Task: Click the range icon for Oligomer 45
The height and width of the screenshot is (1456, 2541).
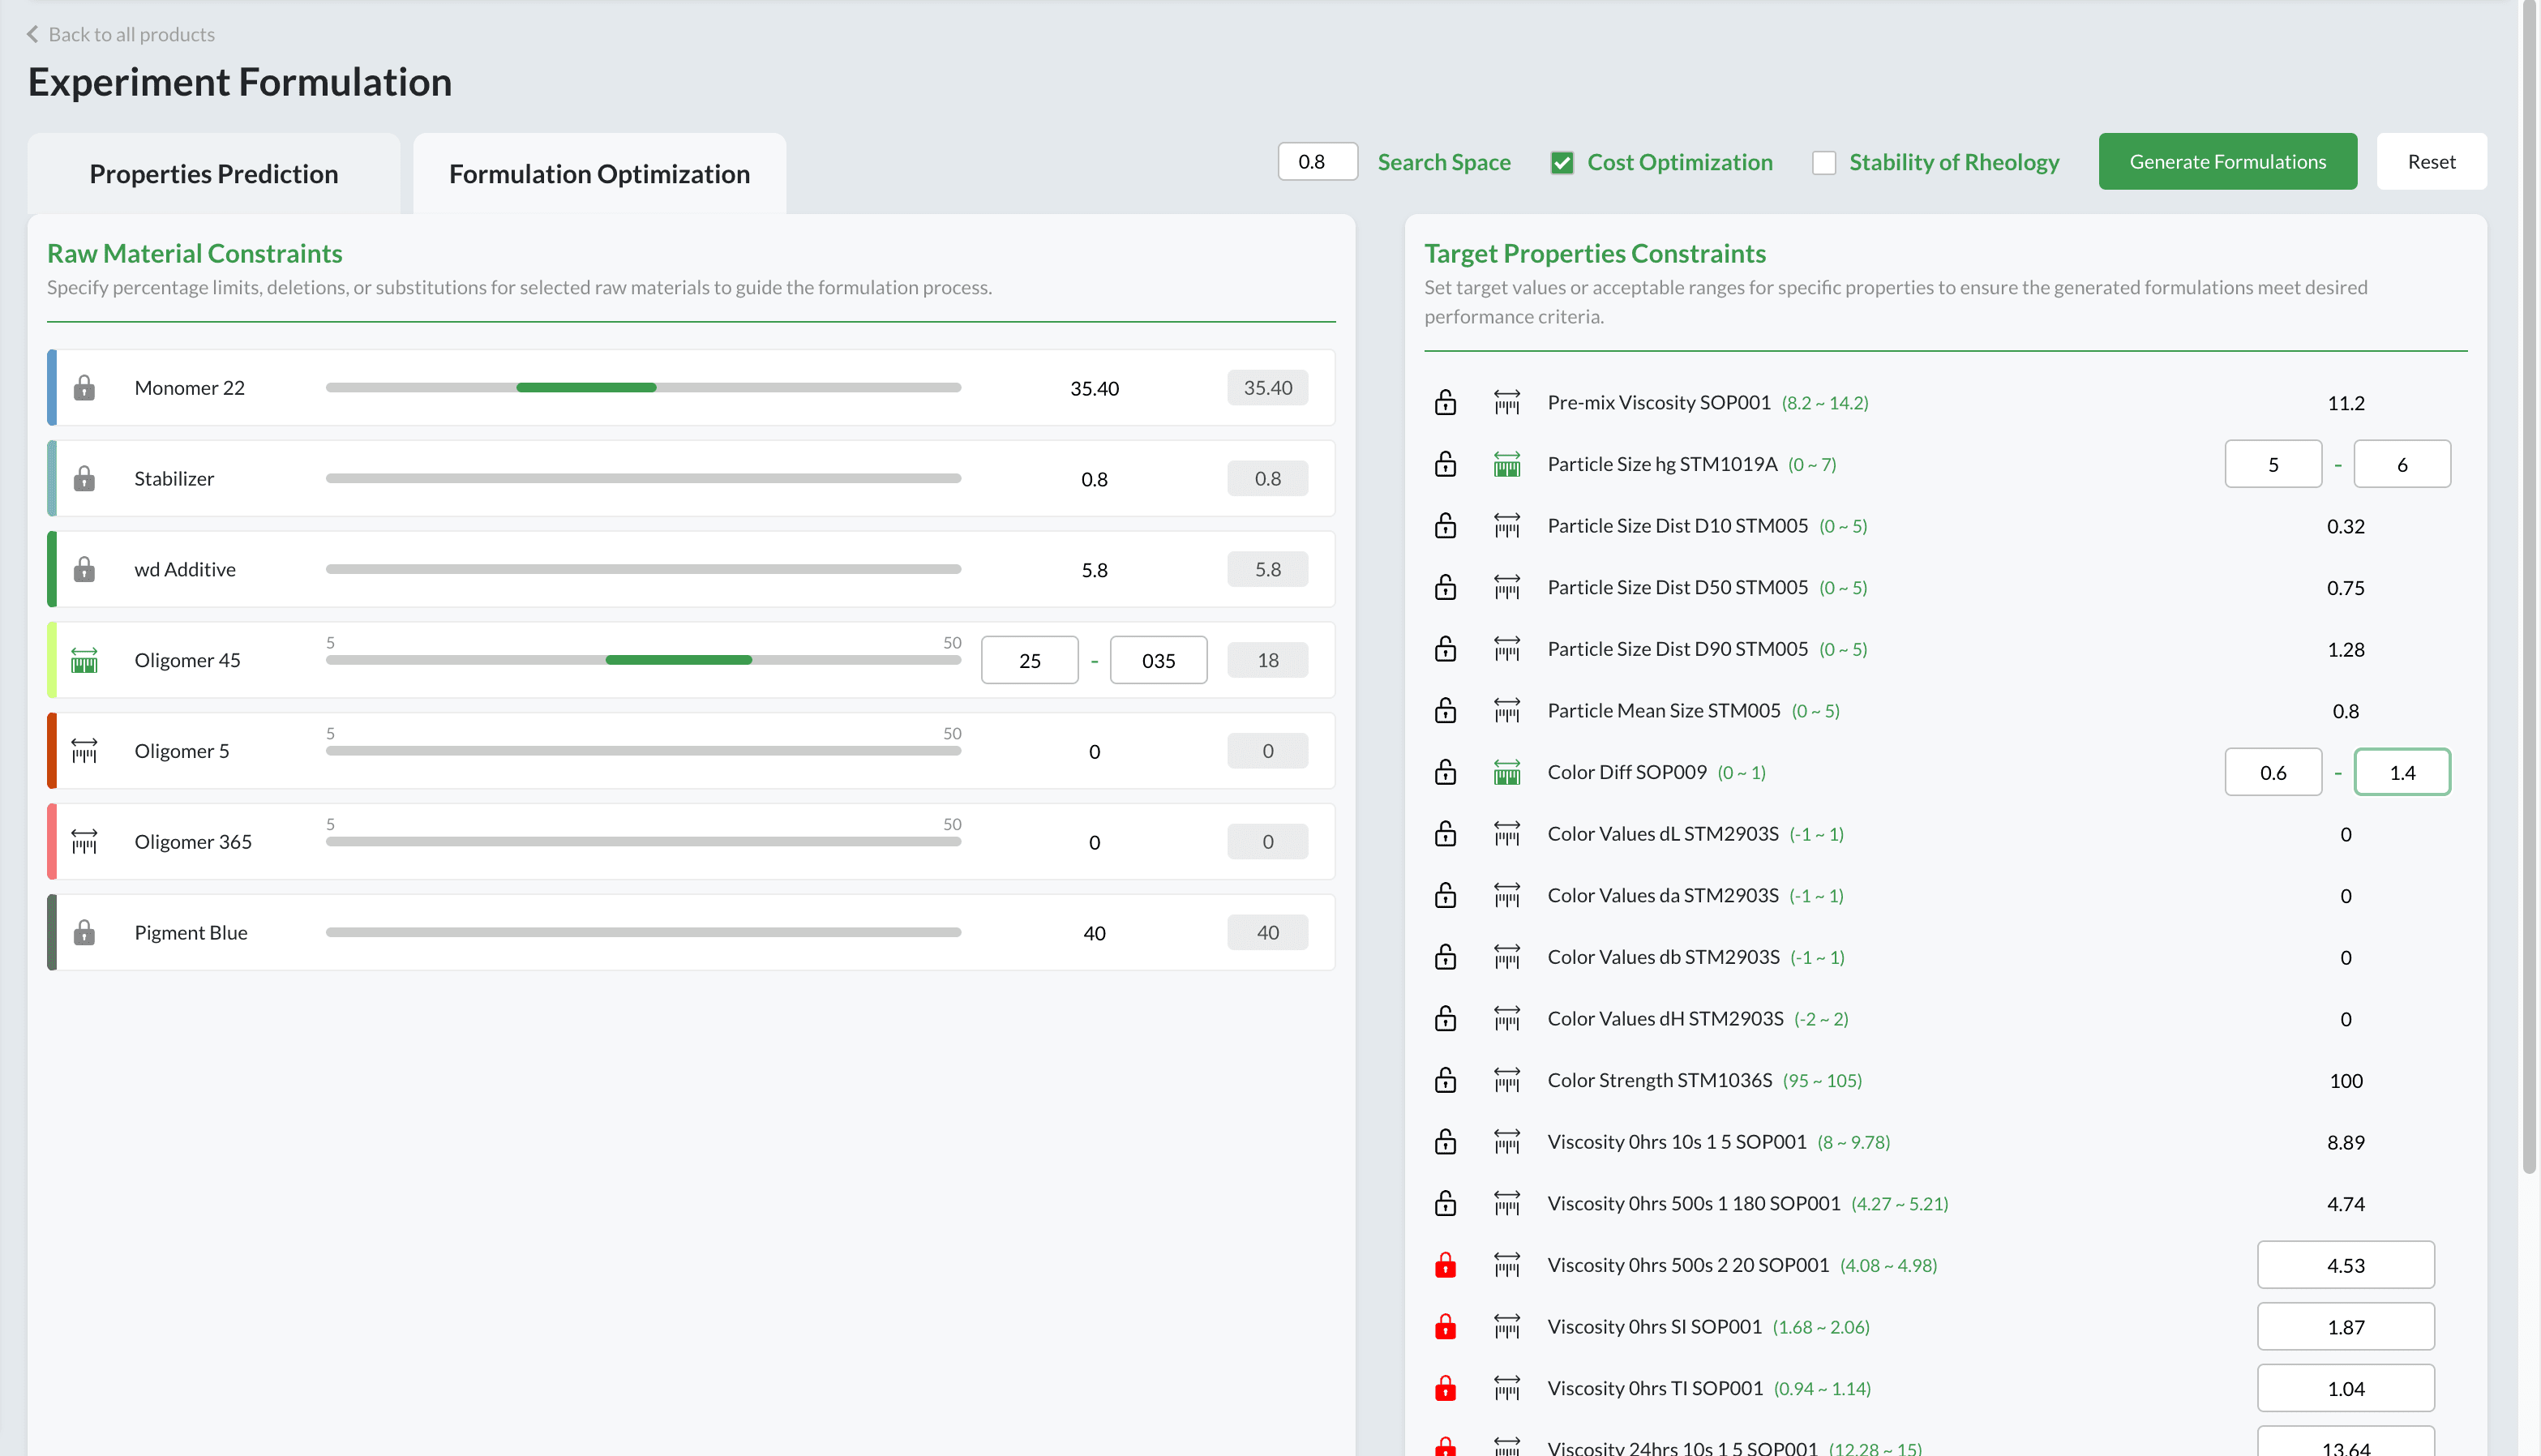Action: tap(84, 660)
